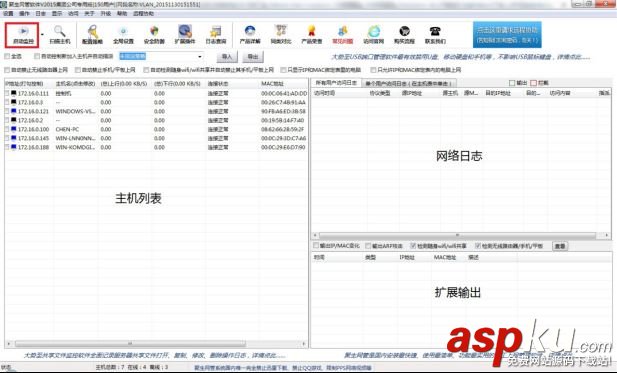Click MAC address 00:19:5B:14:F7:40
The height and width of the screenshot is (373, 617).
(x=283, y=120)
